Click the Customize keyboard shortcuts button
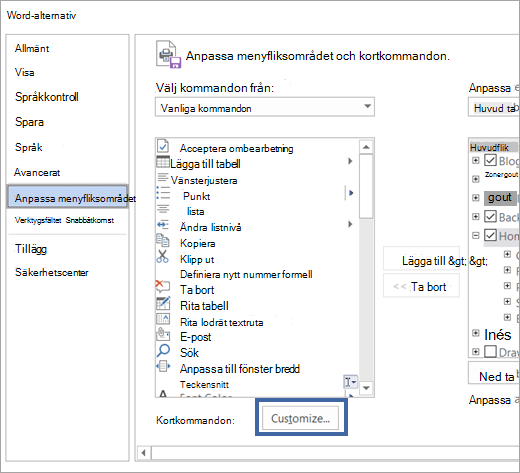 click(300, 418)
